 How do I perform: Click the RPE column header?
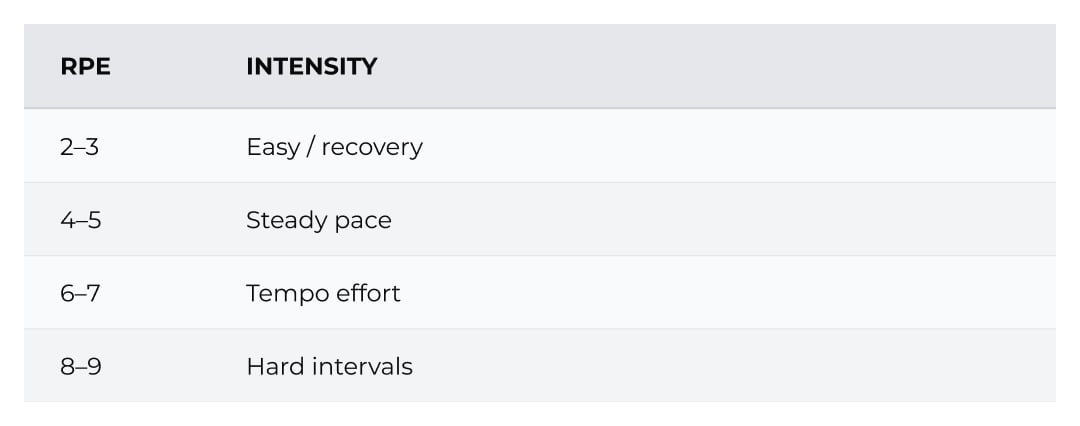(85, 67)
